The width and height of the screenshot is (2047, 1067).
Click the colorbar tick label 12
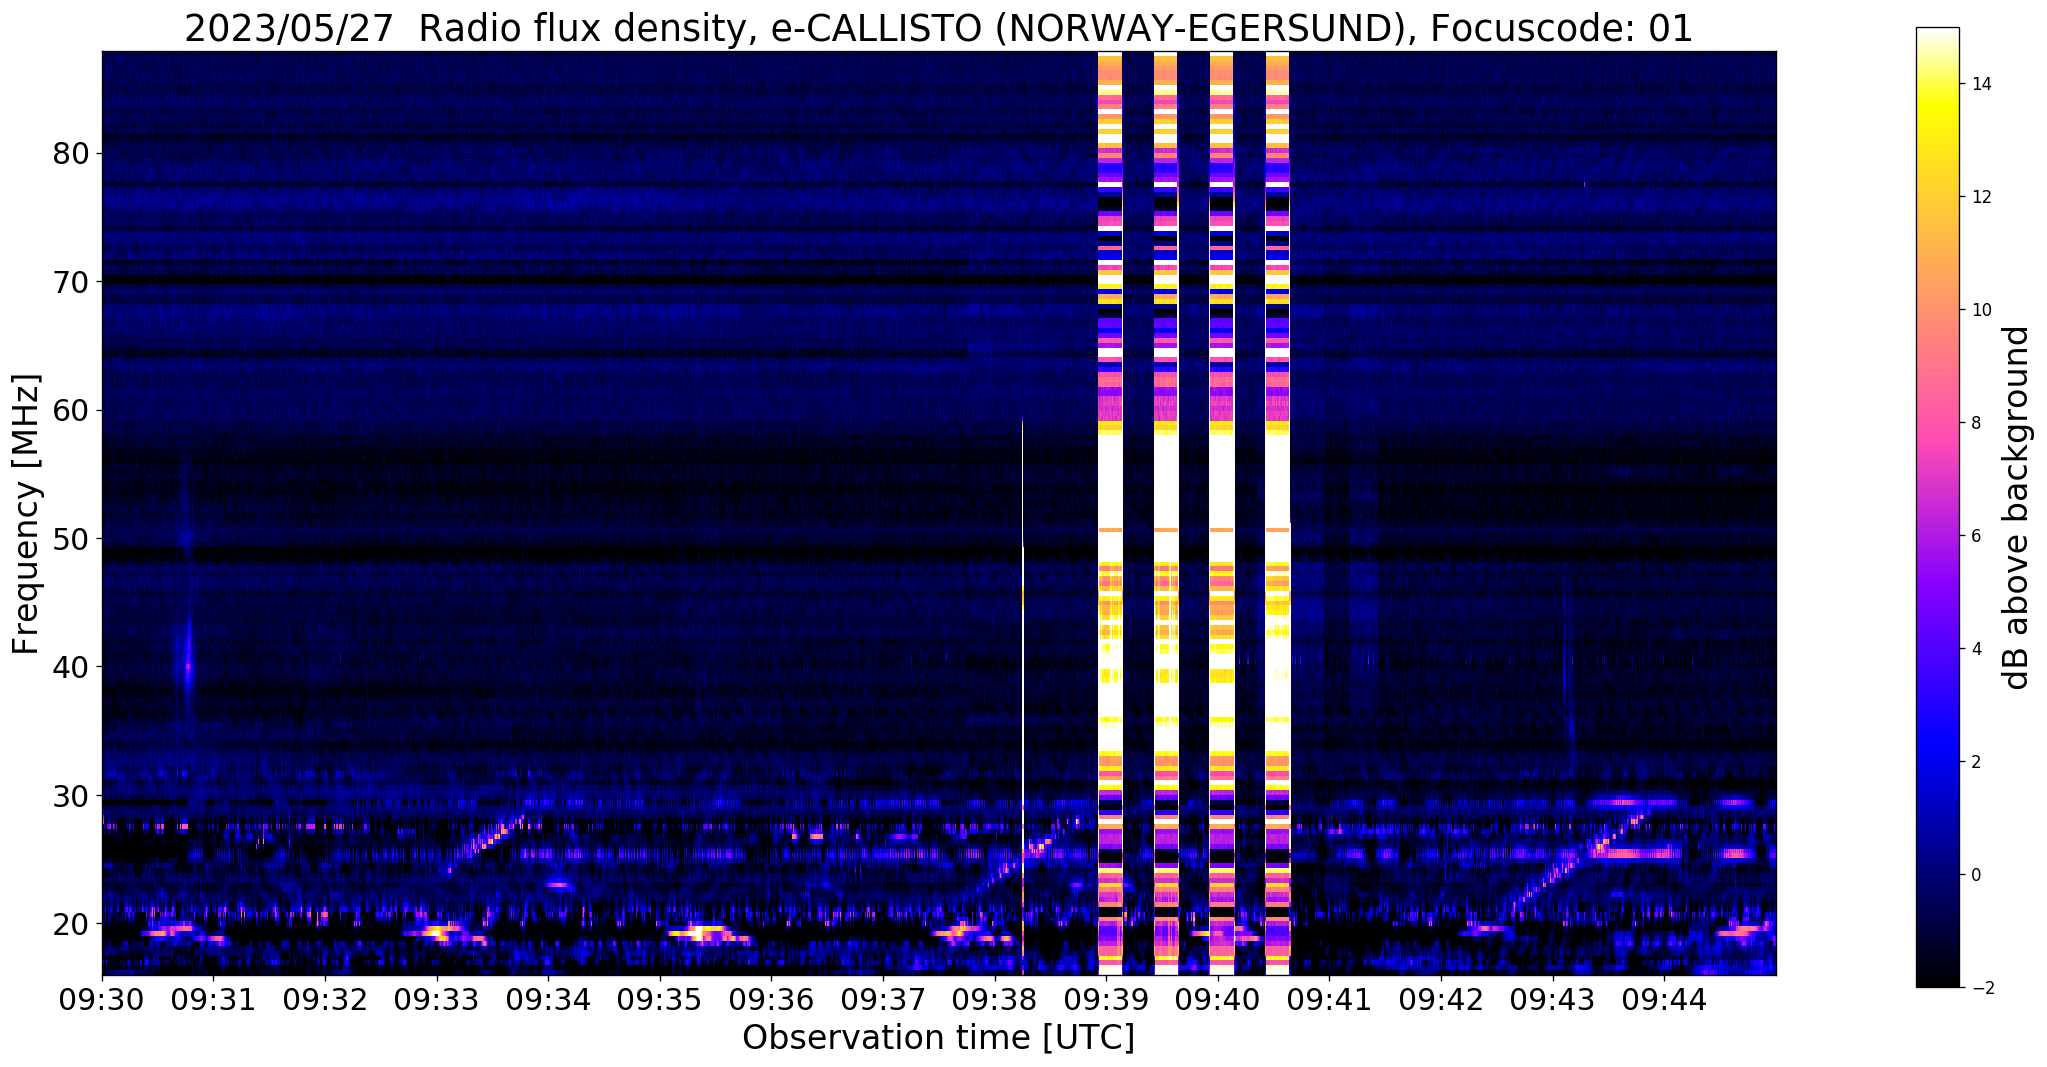[1980, 197]
